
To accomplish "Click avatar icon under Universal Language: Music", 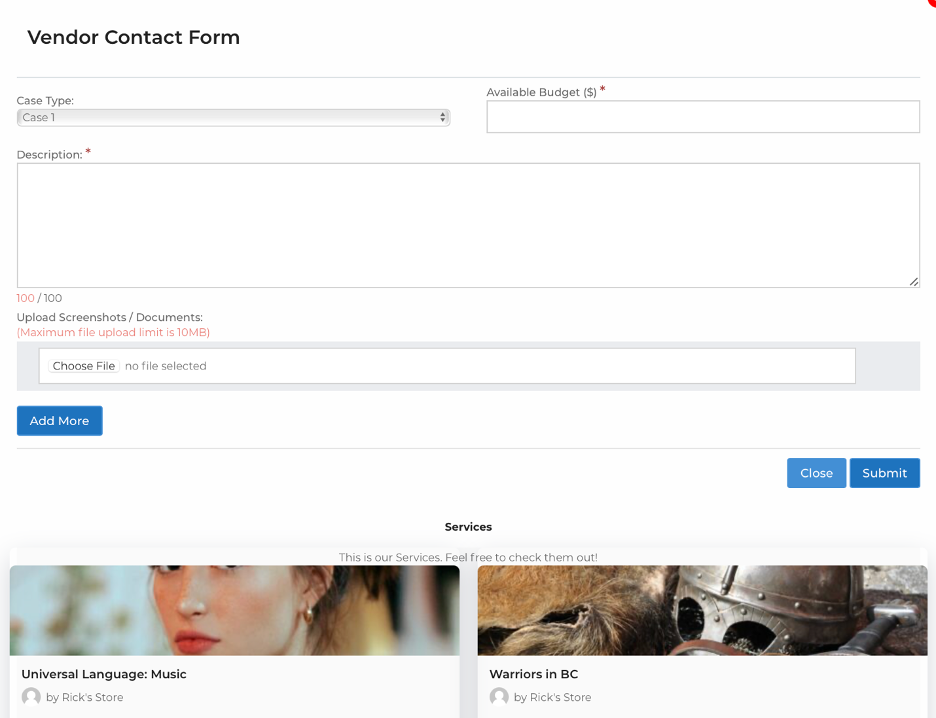I will pos(31,697).
